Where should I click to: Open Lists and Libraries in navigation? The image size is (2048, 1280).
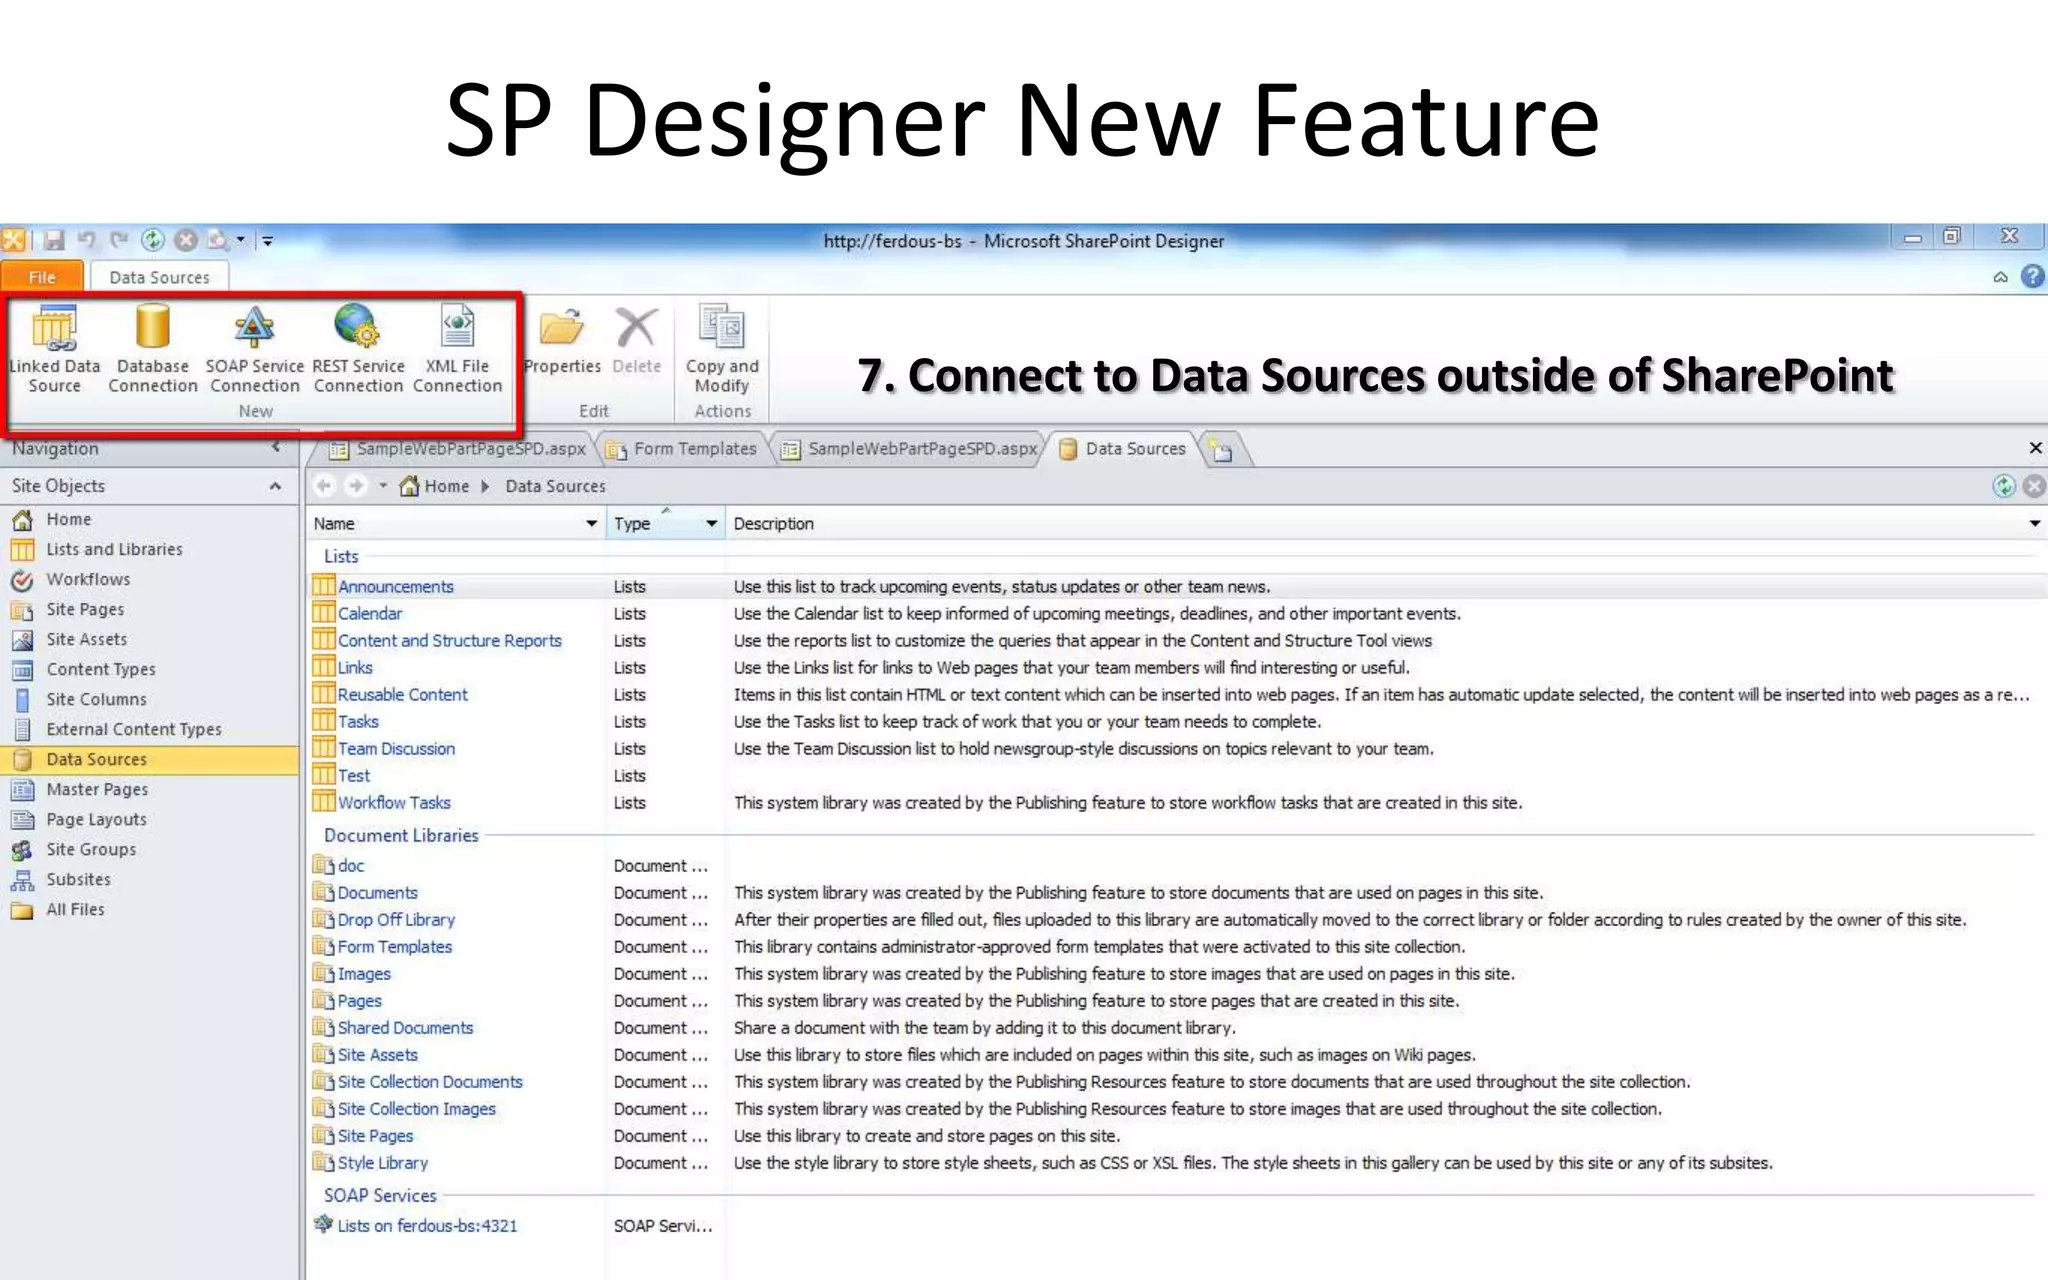(114, 549)
